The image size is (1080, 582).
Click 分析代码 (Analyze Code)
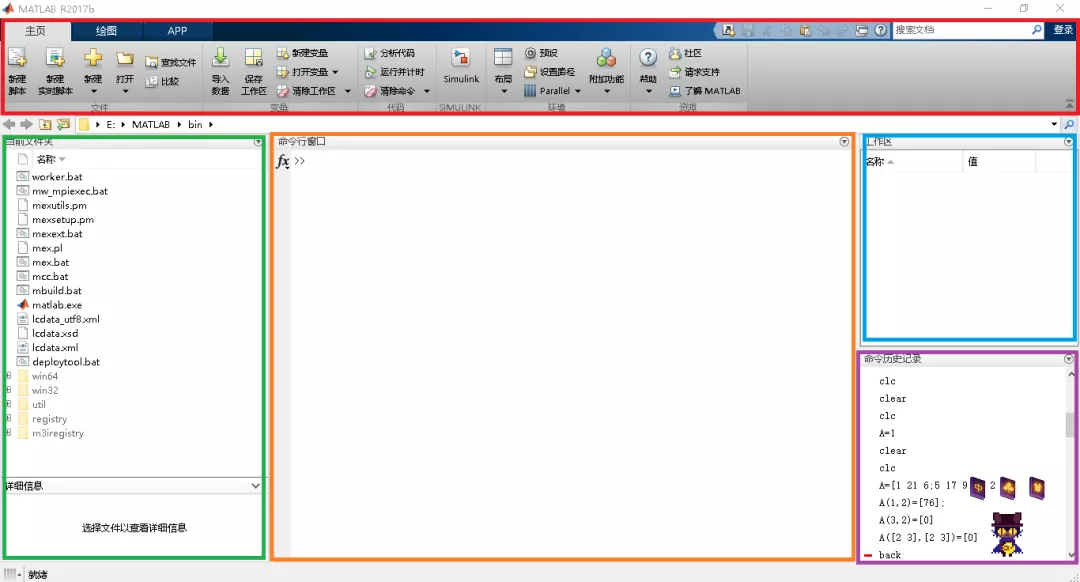[390, 53]
